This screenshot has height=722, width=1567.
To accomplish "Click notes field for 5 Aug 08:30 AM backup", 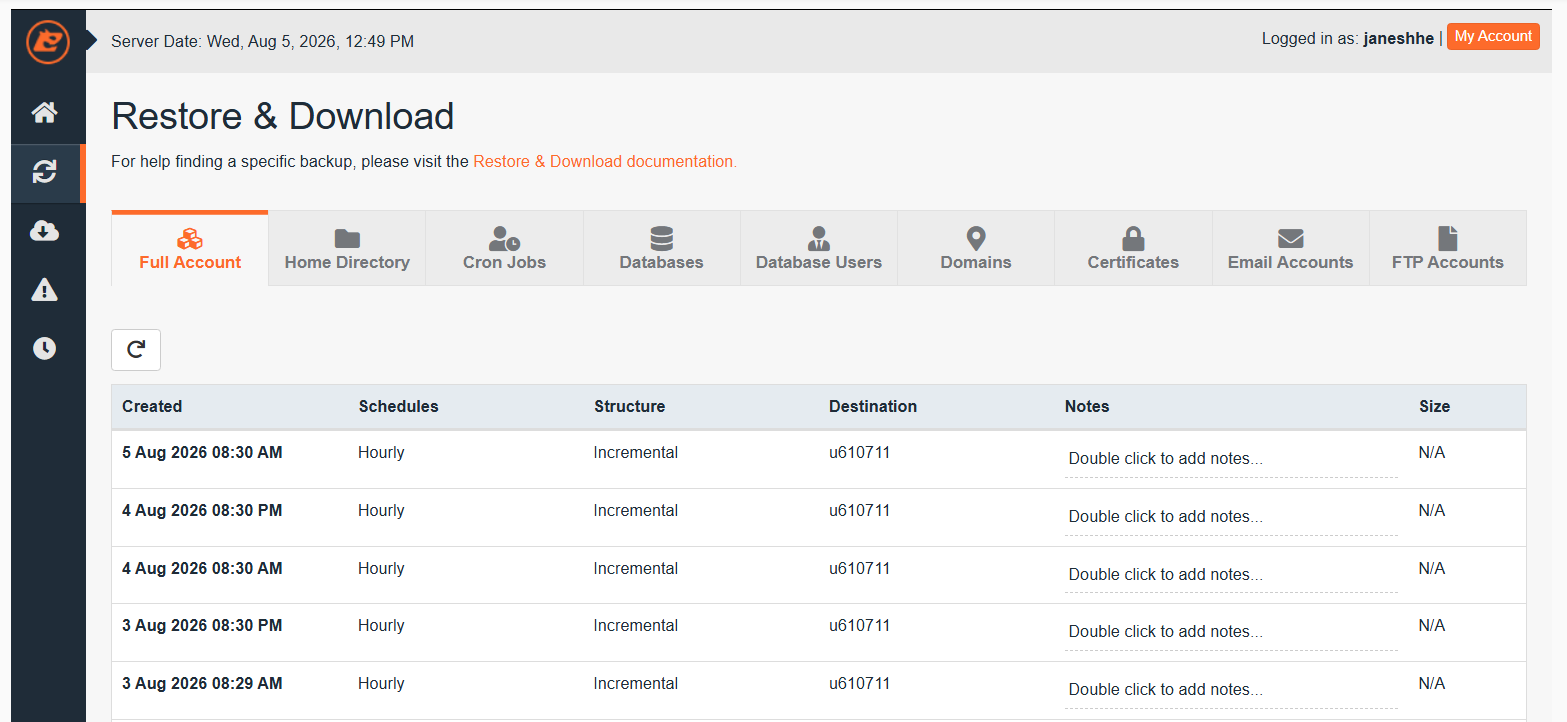I will point(1231,459).
